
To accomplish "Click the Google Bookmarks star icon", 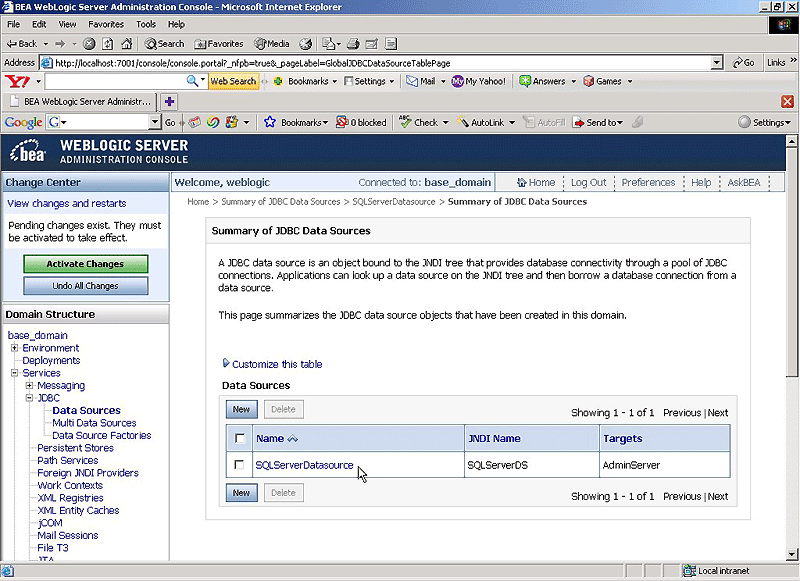I will pos(270,122).
